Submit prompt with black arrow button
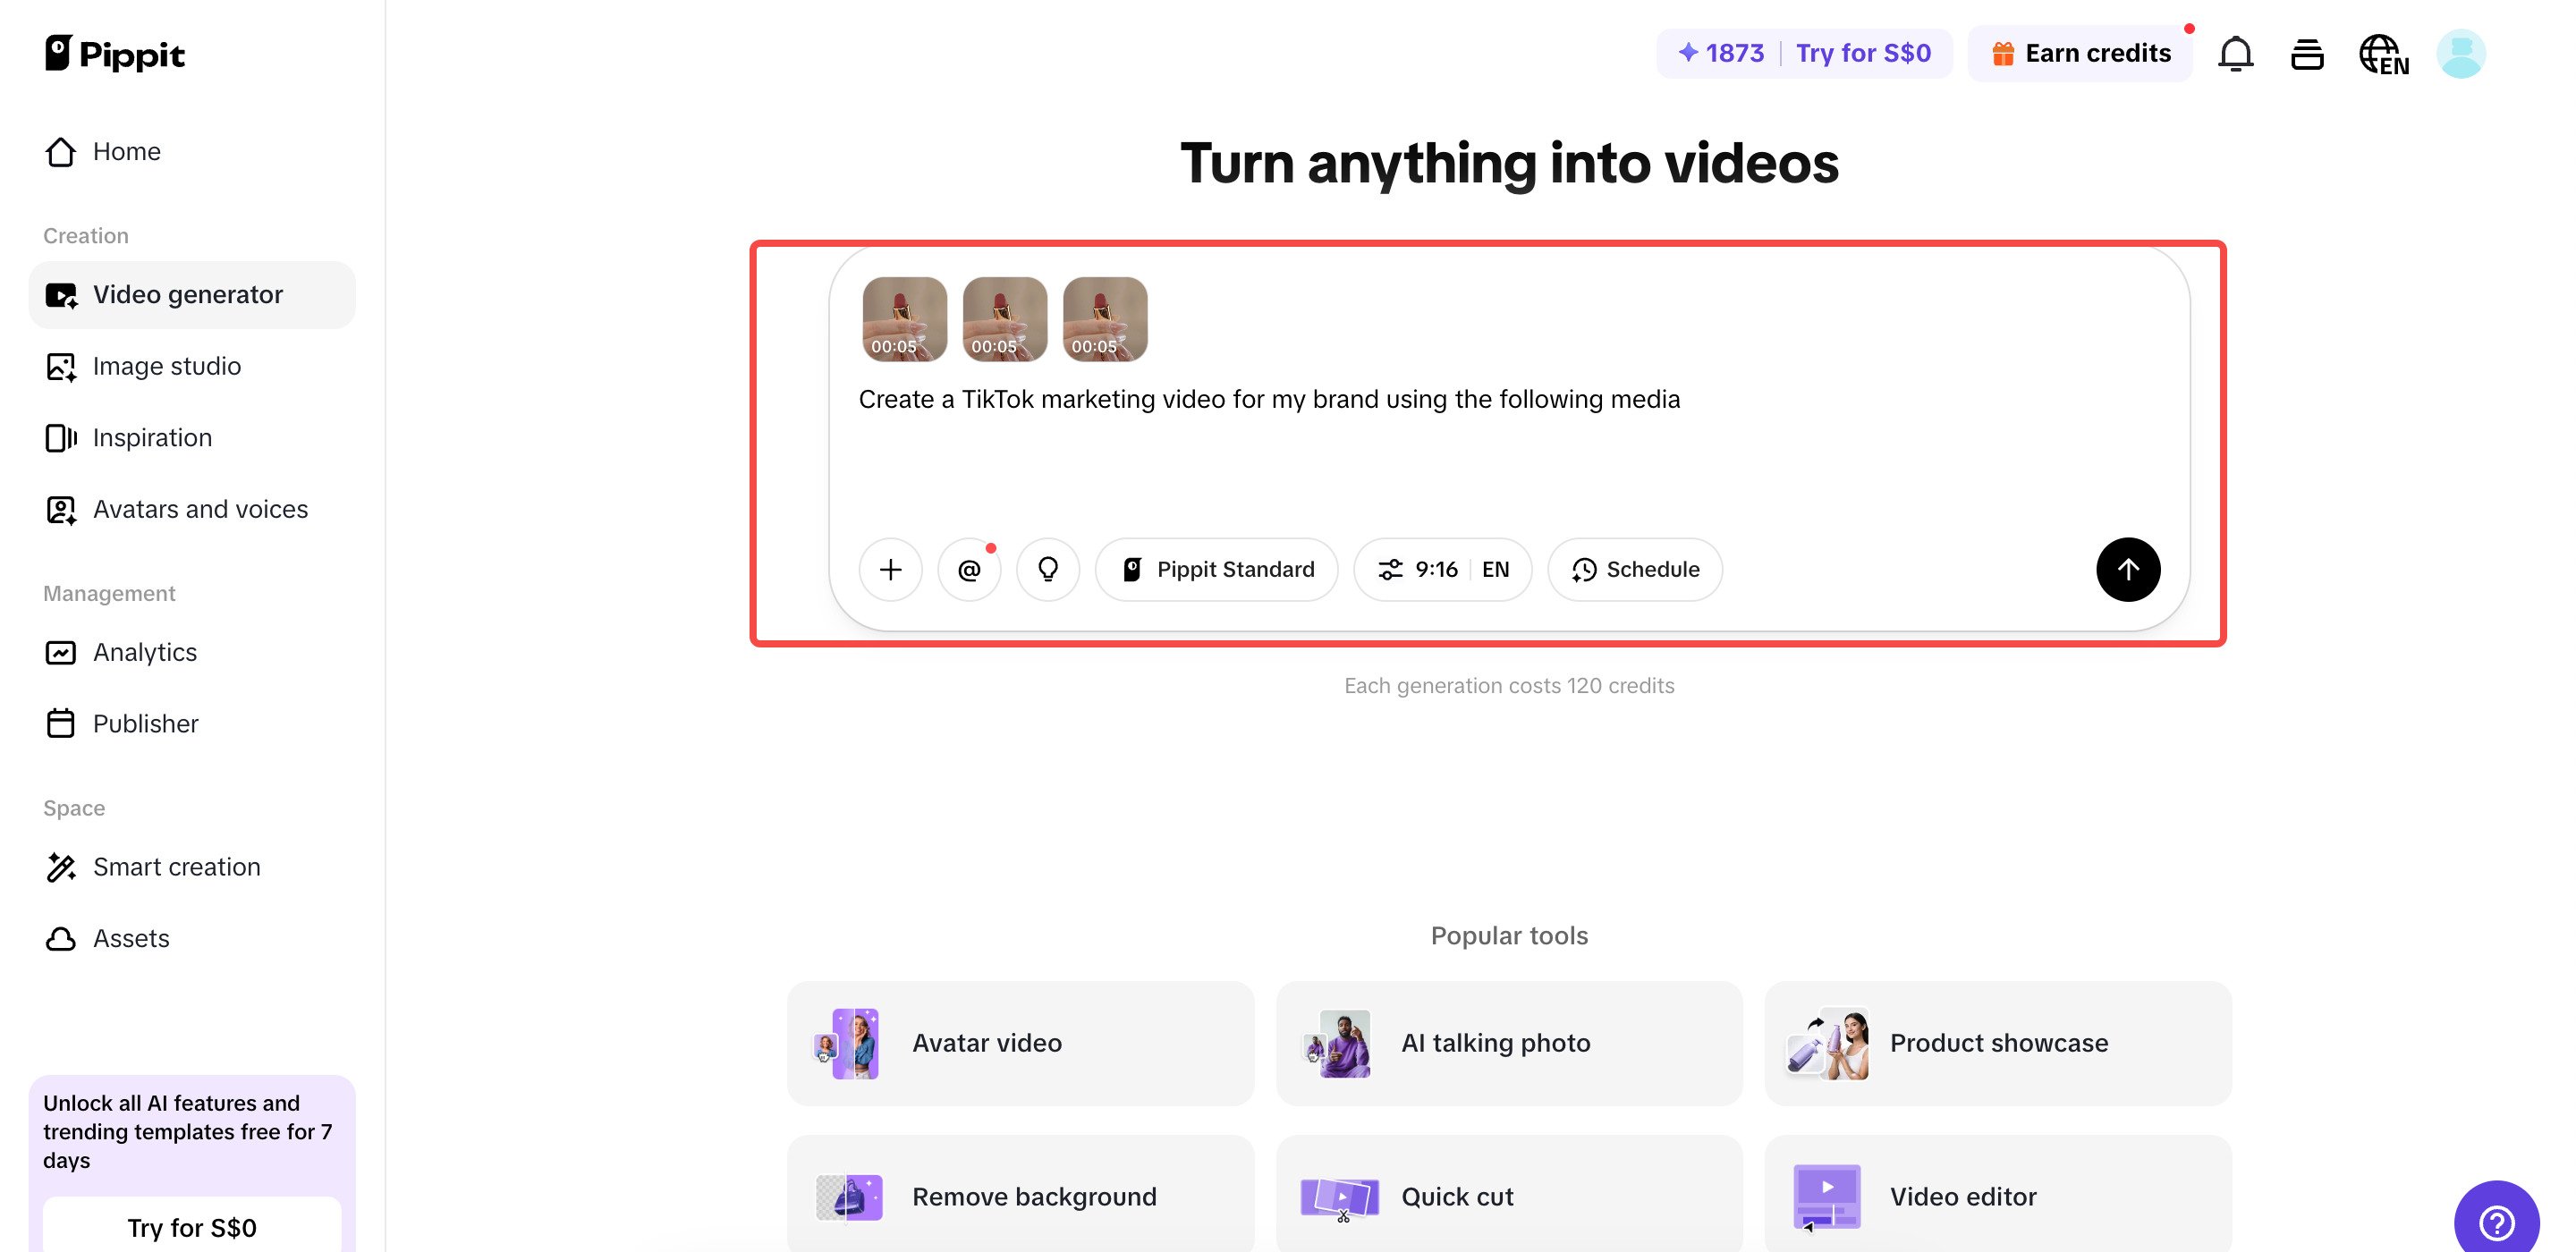Image resolution: width=2576 pixels, height=1252 pixels. 2127,570
